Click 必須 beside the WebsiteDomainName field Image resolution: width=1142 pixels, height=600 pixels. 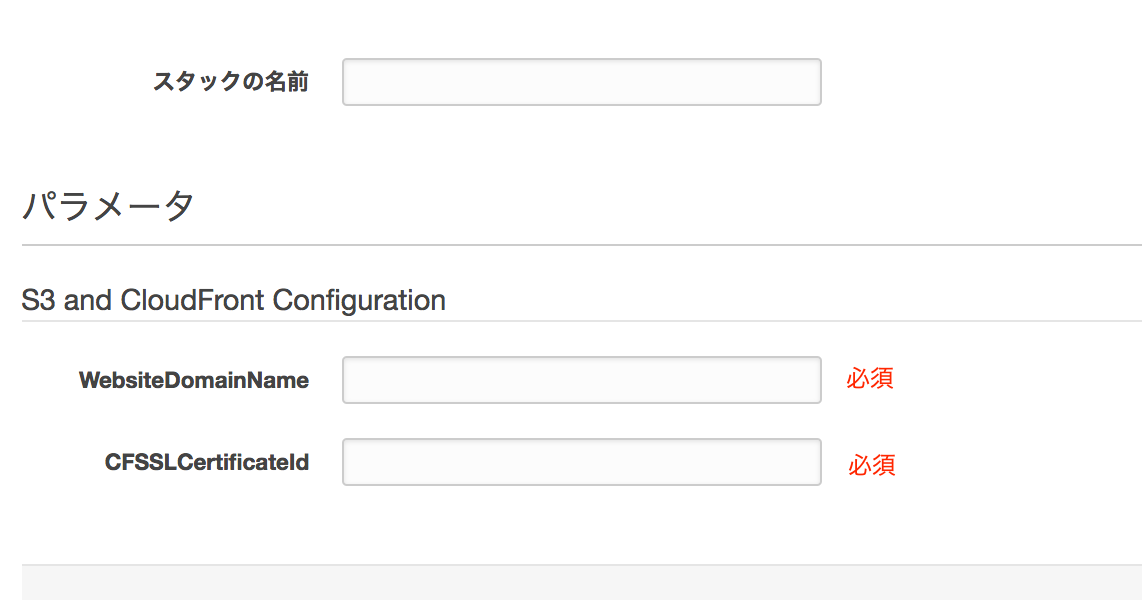869,378
